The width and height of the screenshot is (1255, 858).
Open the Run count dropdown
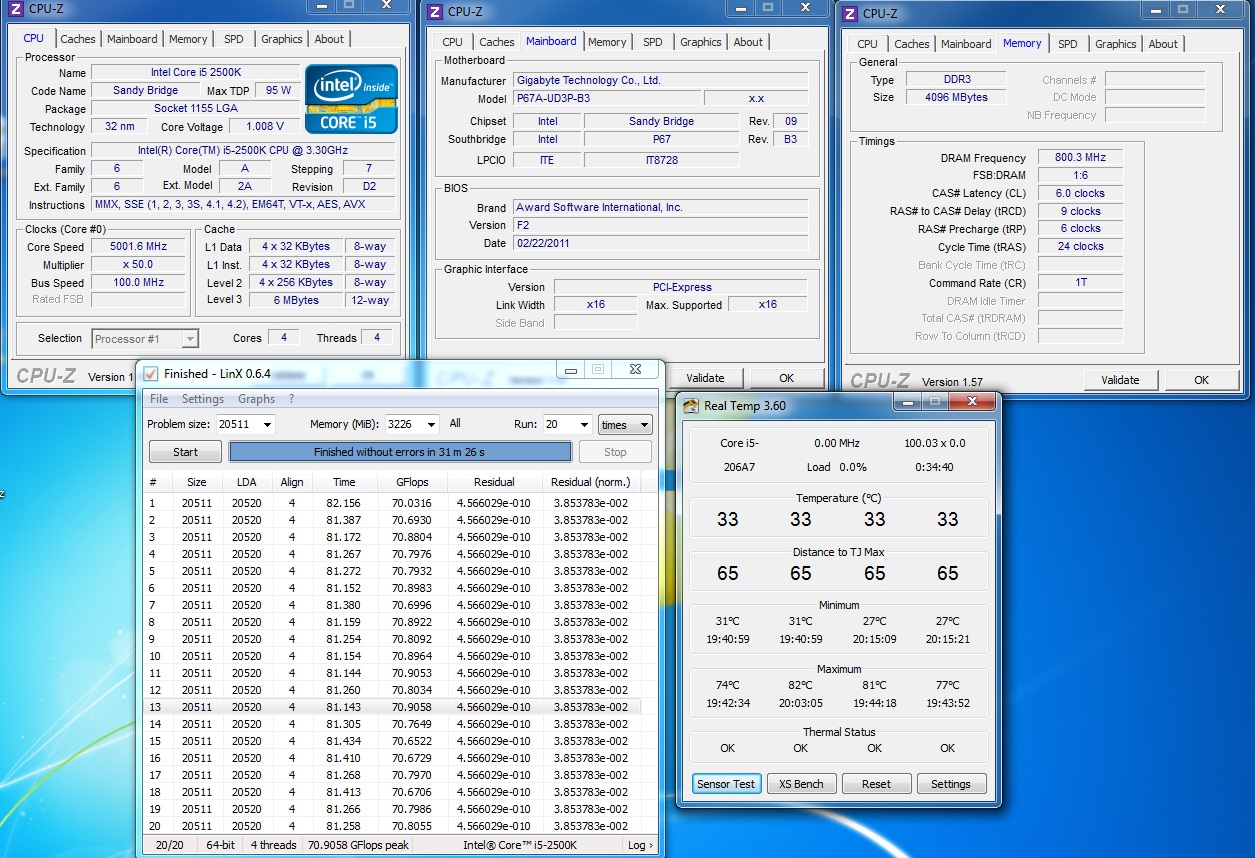coord(583,425)
